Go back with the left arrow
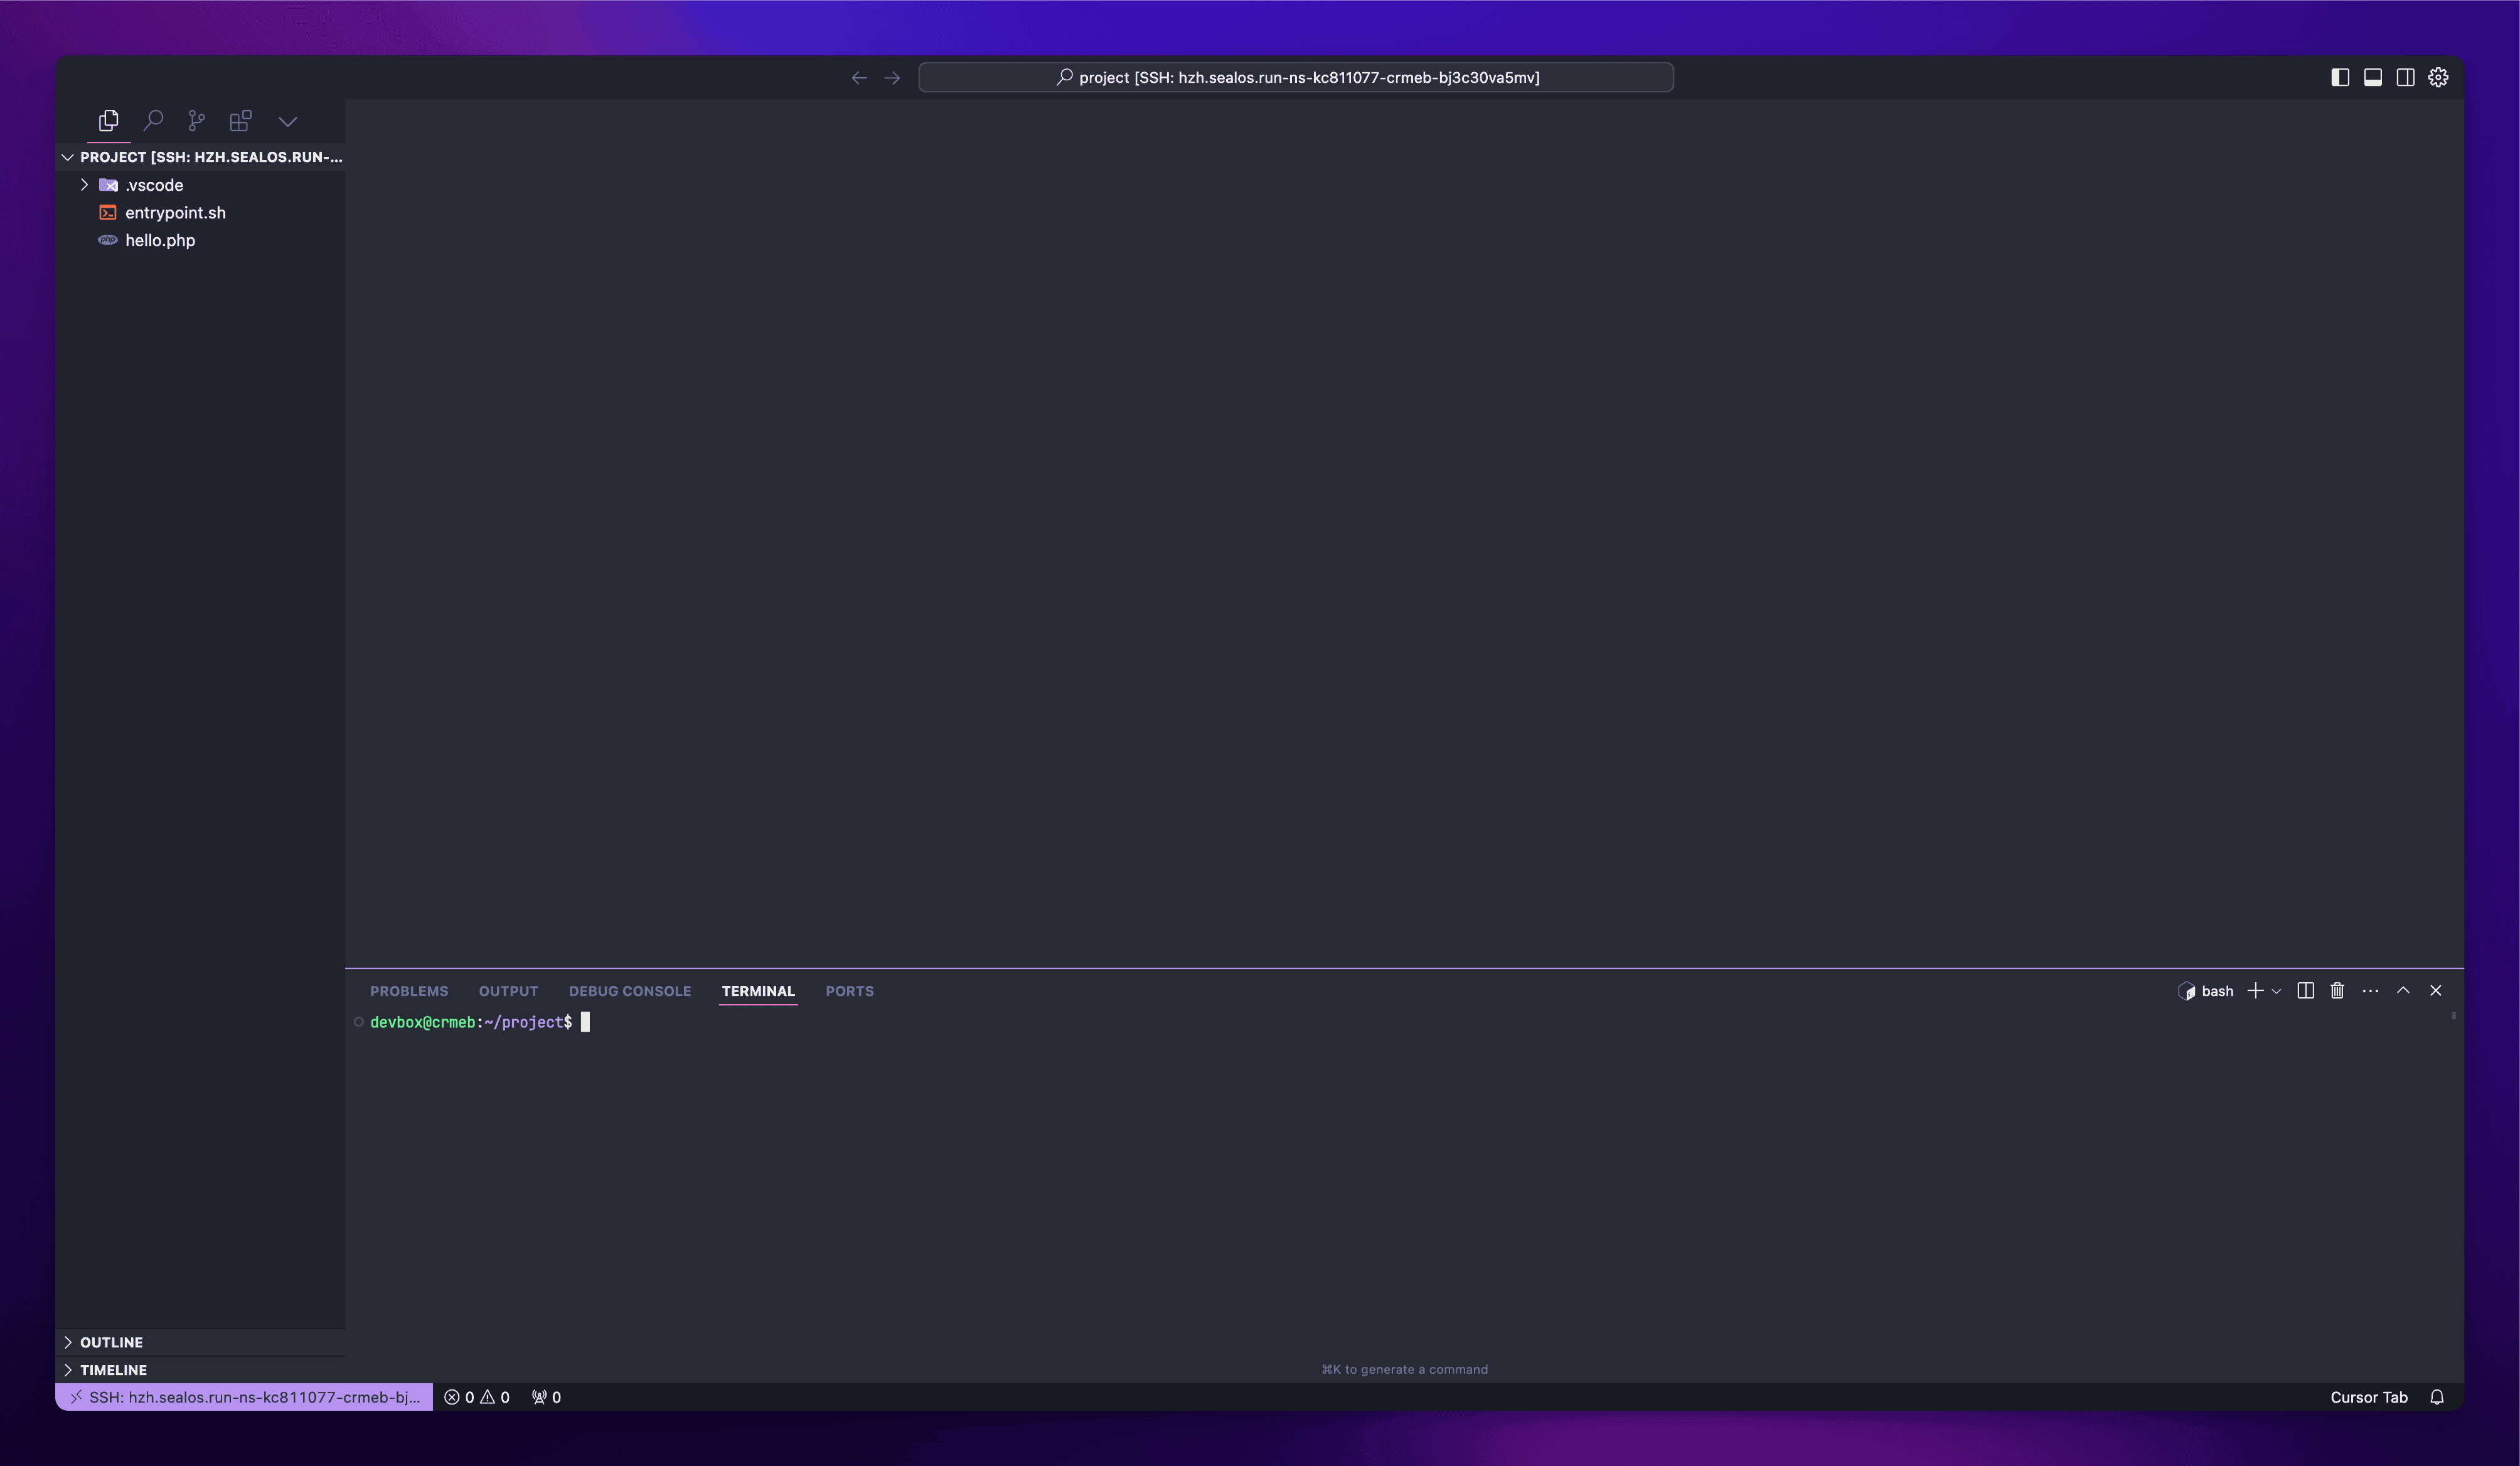This screenshot has width=2520, height=1466. pyautogui.click(x=859, y=77)
